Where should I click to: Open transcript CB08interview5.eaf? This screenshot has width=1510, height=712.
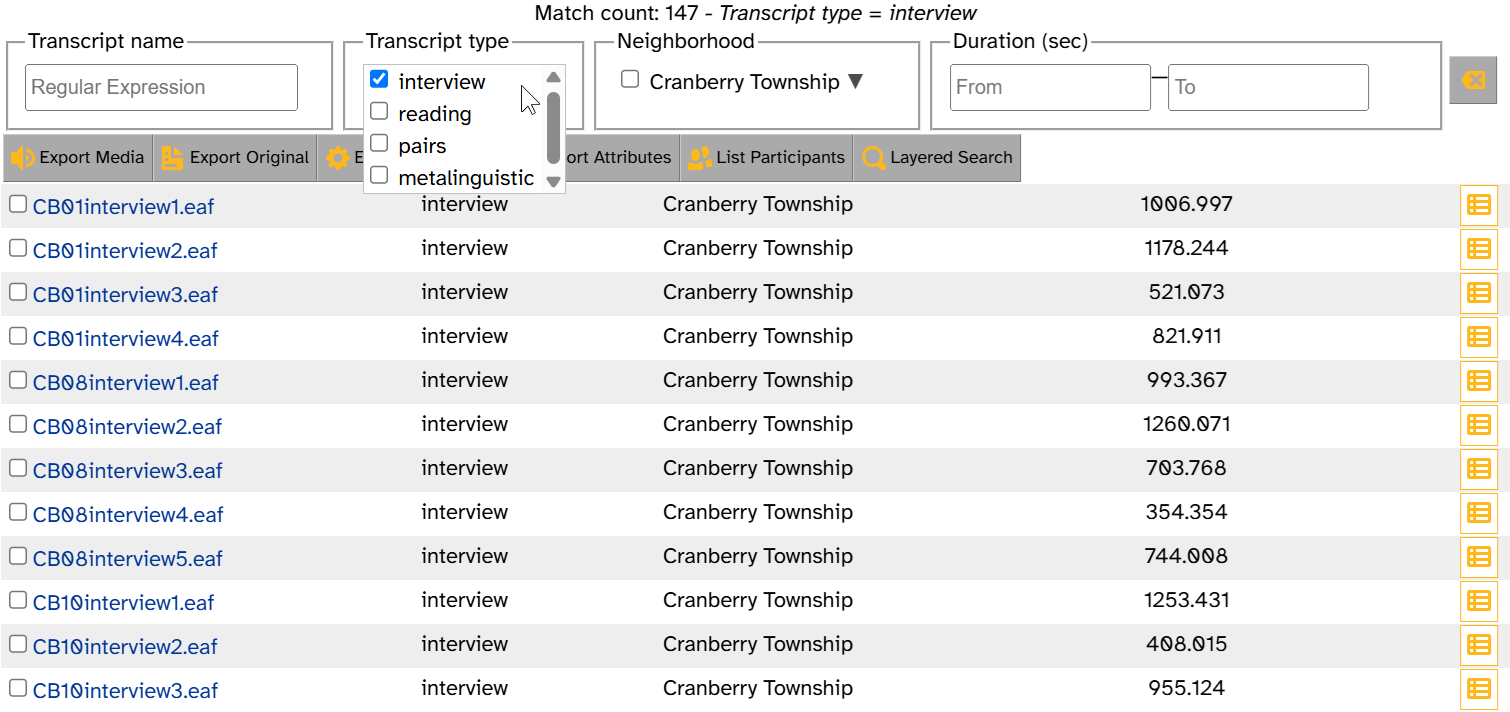pos(128,559)
